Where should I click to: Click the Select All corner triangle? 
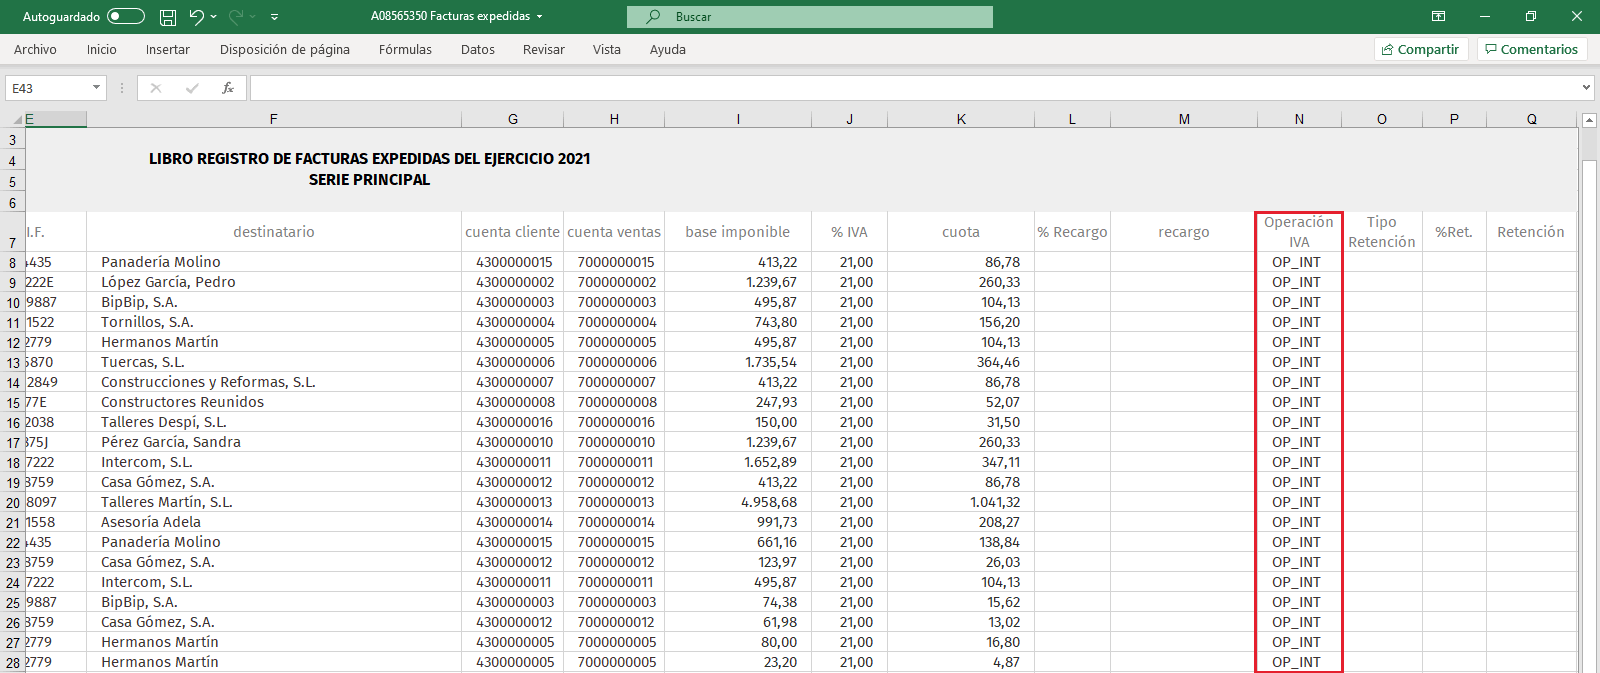pyautogui.click(x=17, y=119)
